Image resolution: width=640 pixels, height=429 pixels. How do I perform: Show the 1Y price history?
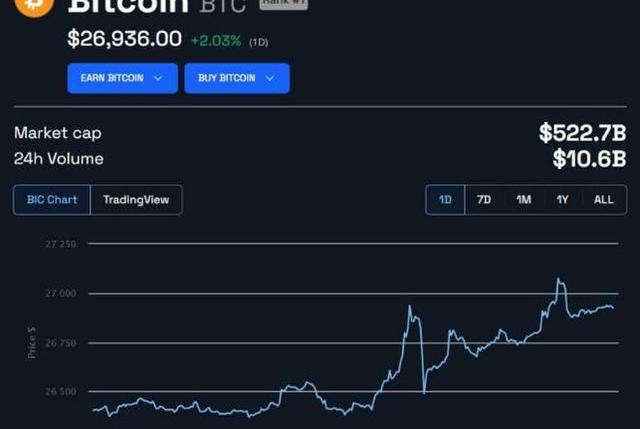pos(563,200)
